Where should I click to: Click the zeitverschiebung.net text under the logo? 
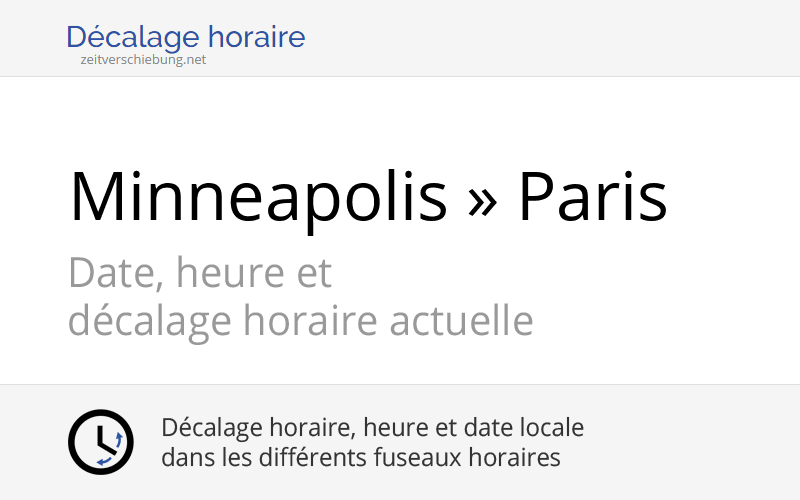[x=143, y=59]
